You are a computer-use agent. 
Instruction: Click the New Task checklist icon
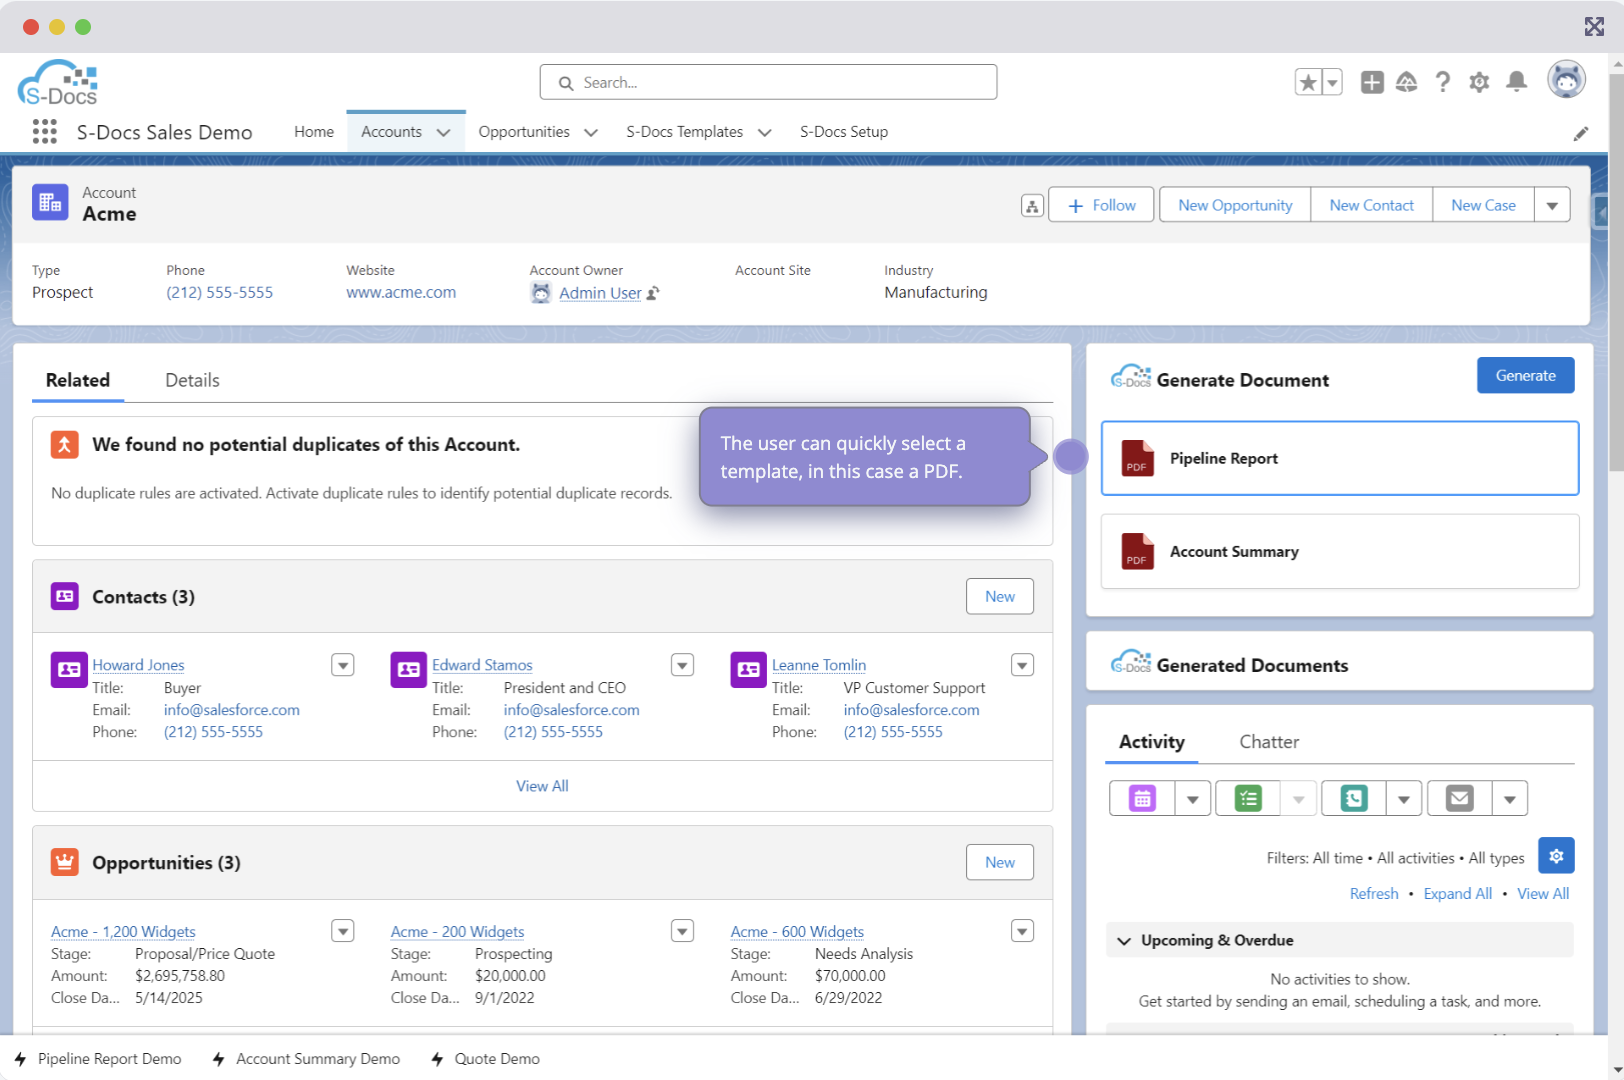[x=1248, y=798]
